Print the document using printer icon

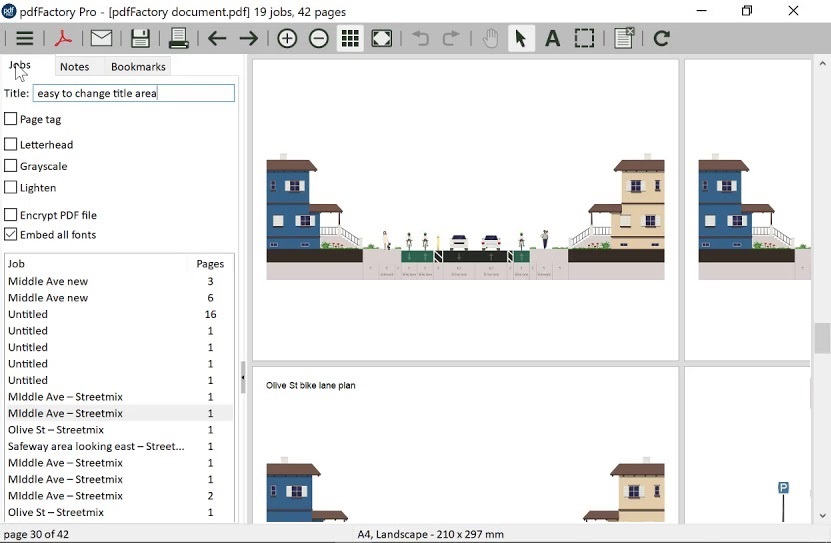179,39
